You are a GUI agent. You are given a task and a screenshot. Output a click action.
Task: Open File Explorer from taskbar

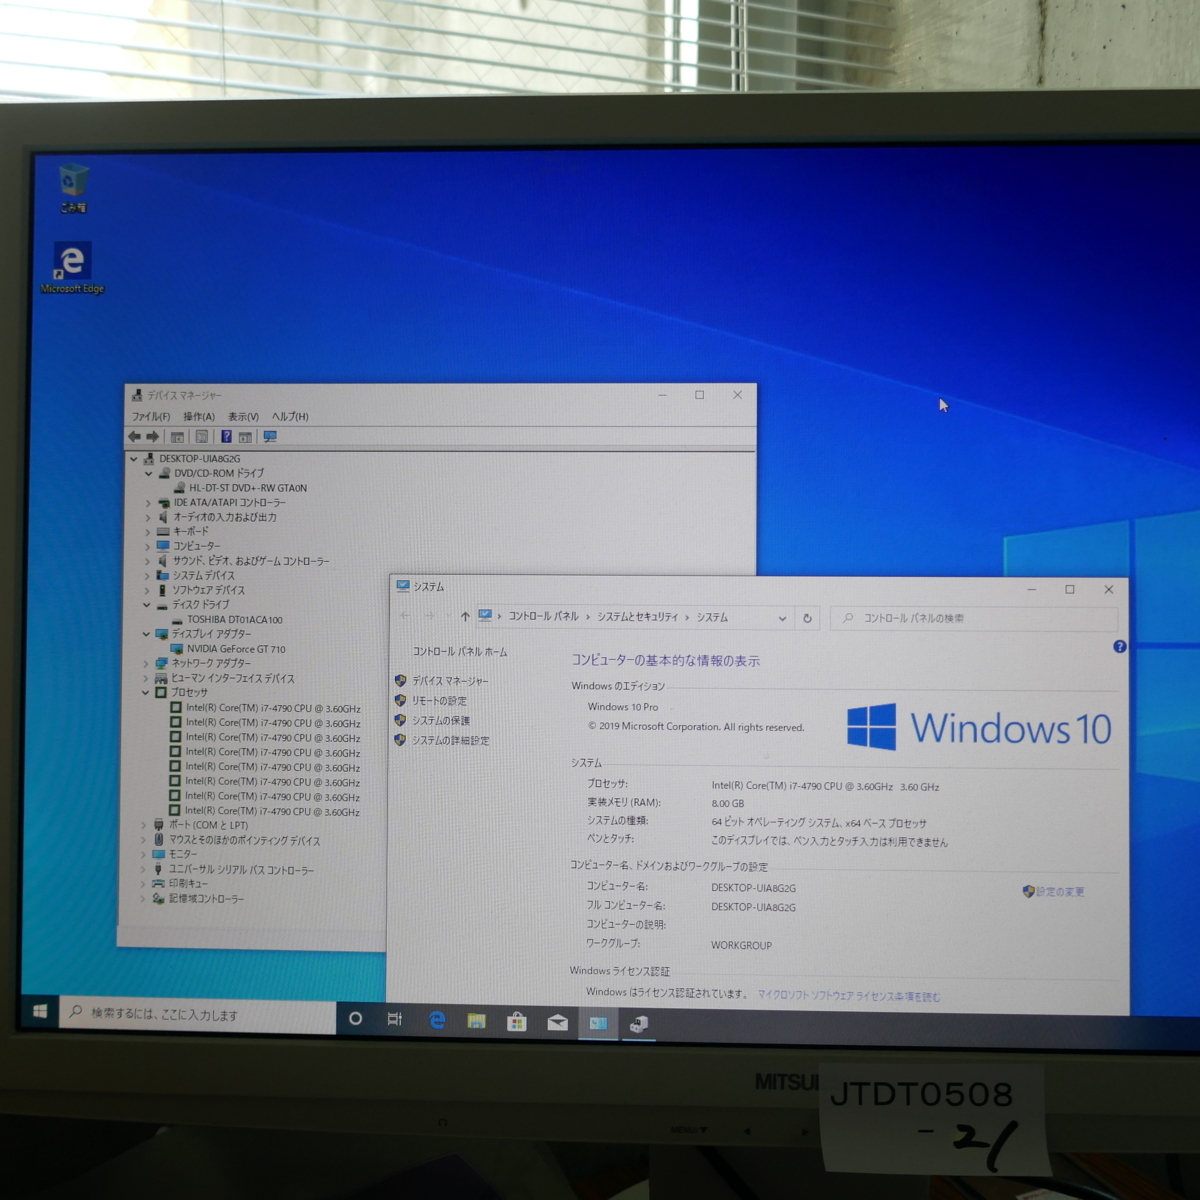tap(477, 1021)
